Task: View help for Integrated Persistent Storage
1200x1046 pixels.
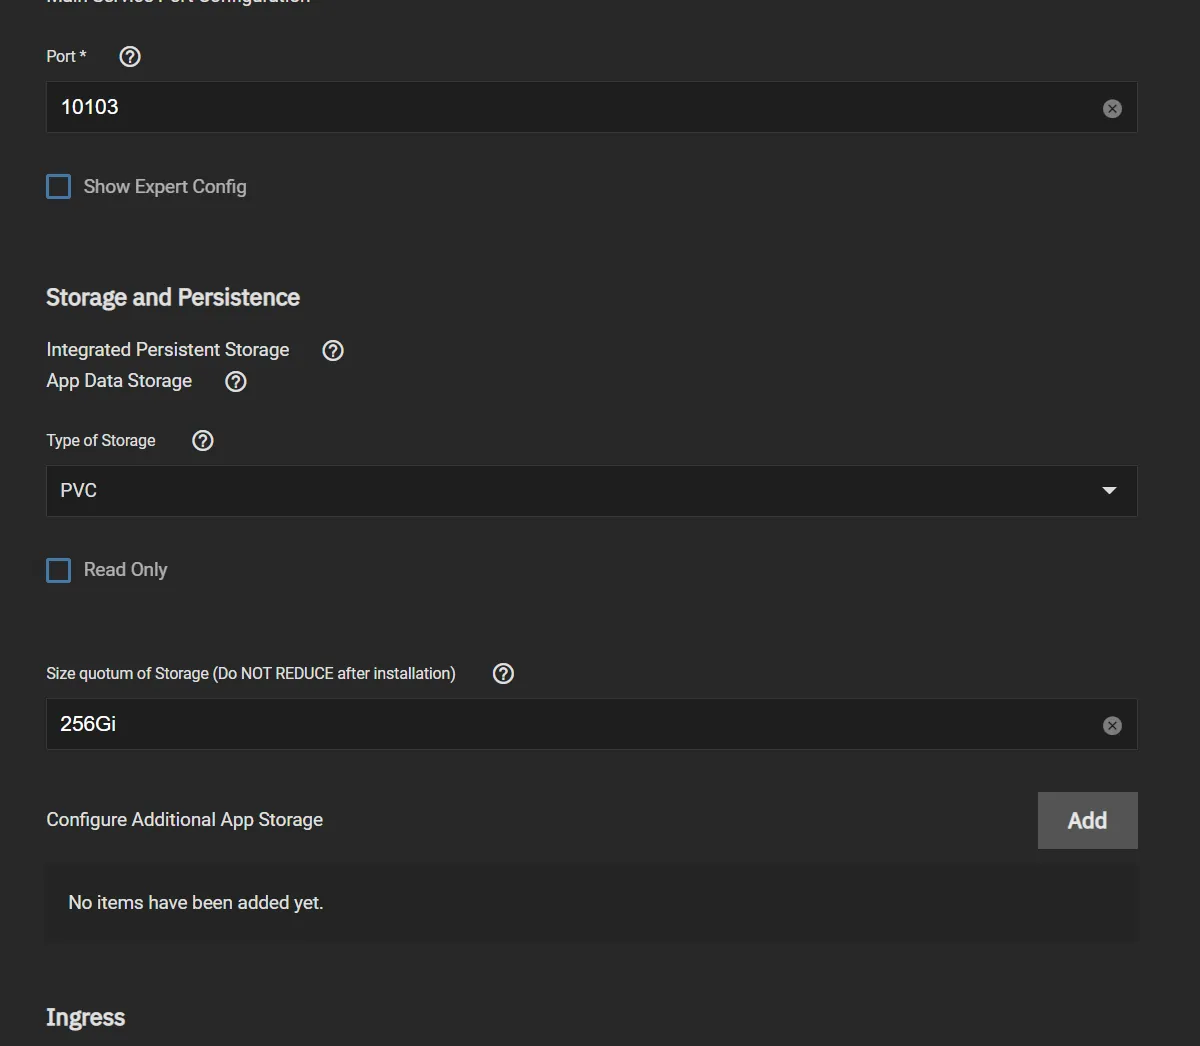Action: click(332, 350)
